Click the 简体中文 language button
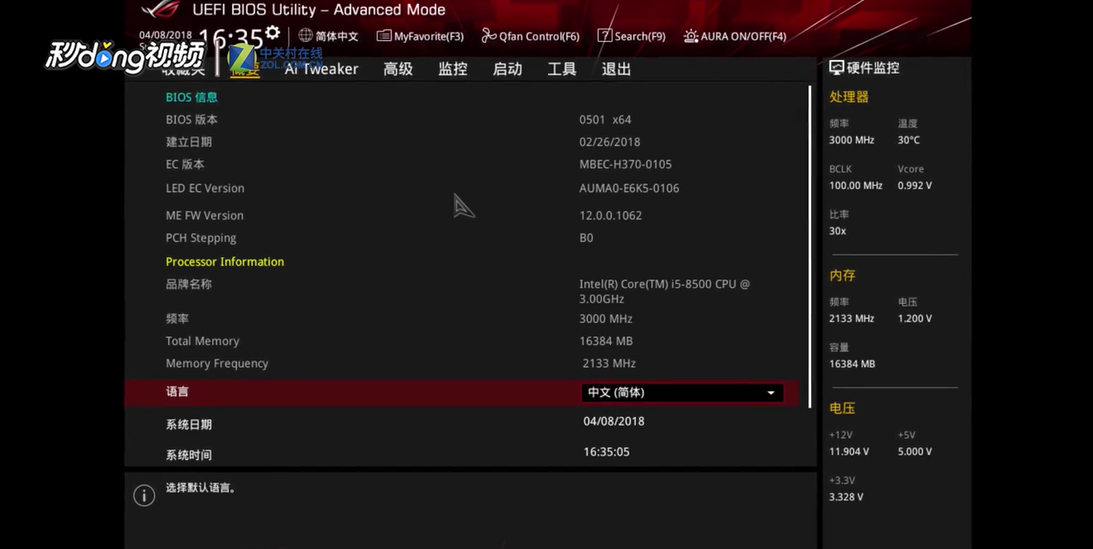This screenshot has width=1093, height=549. [328, 36]
